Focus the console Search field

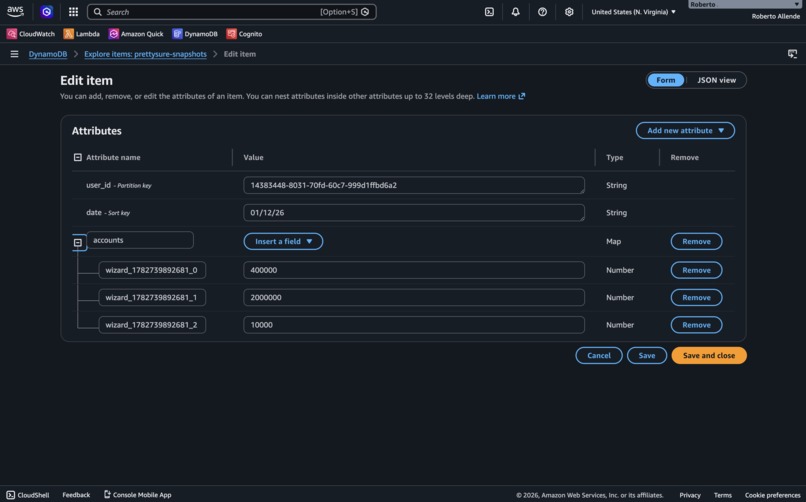[231, 12]
